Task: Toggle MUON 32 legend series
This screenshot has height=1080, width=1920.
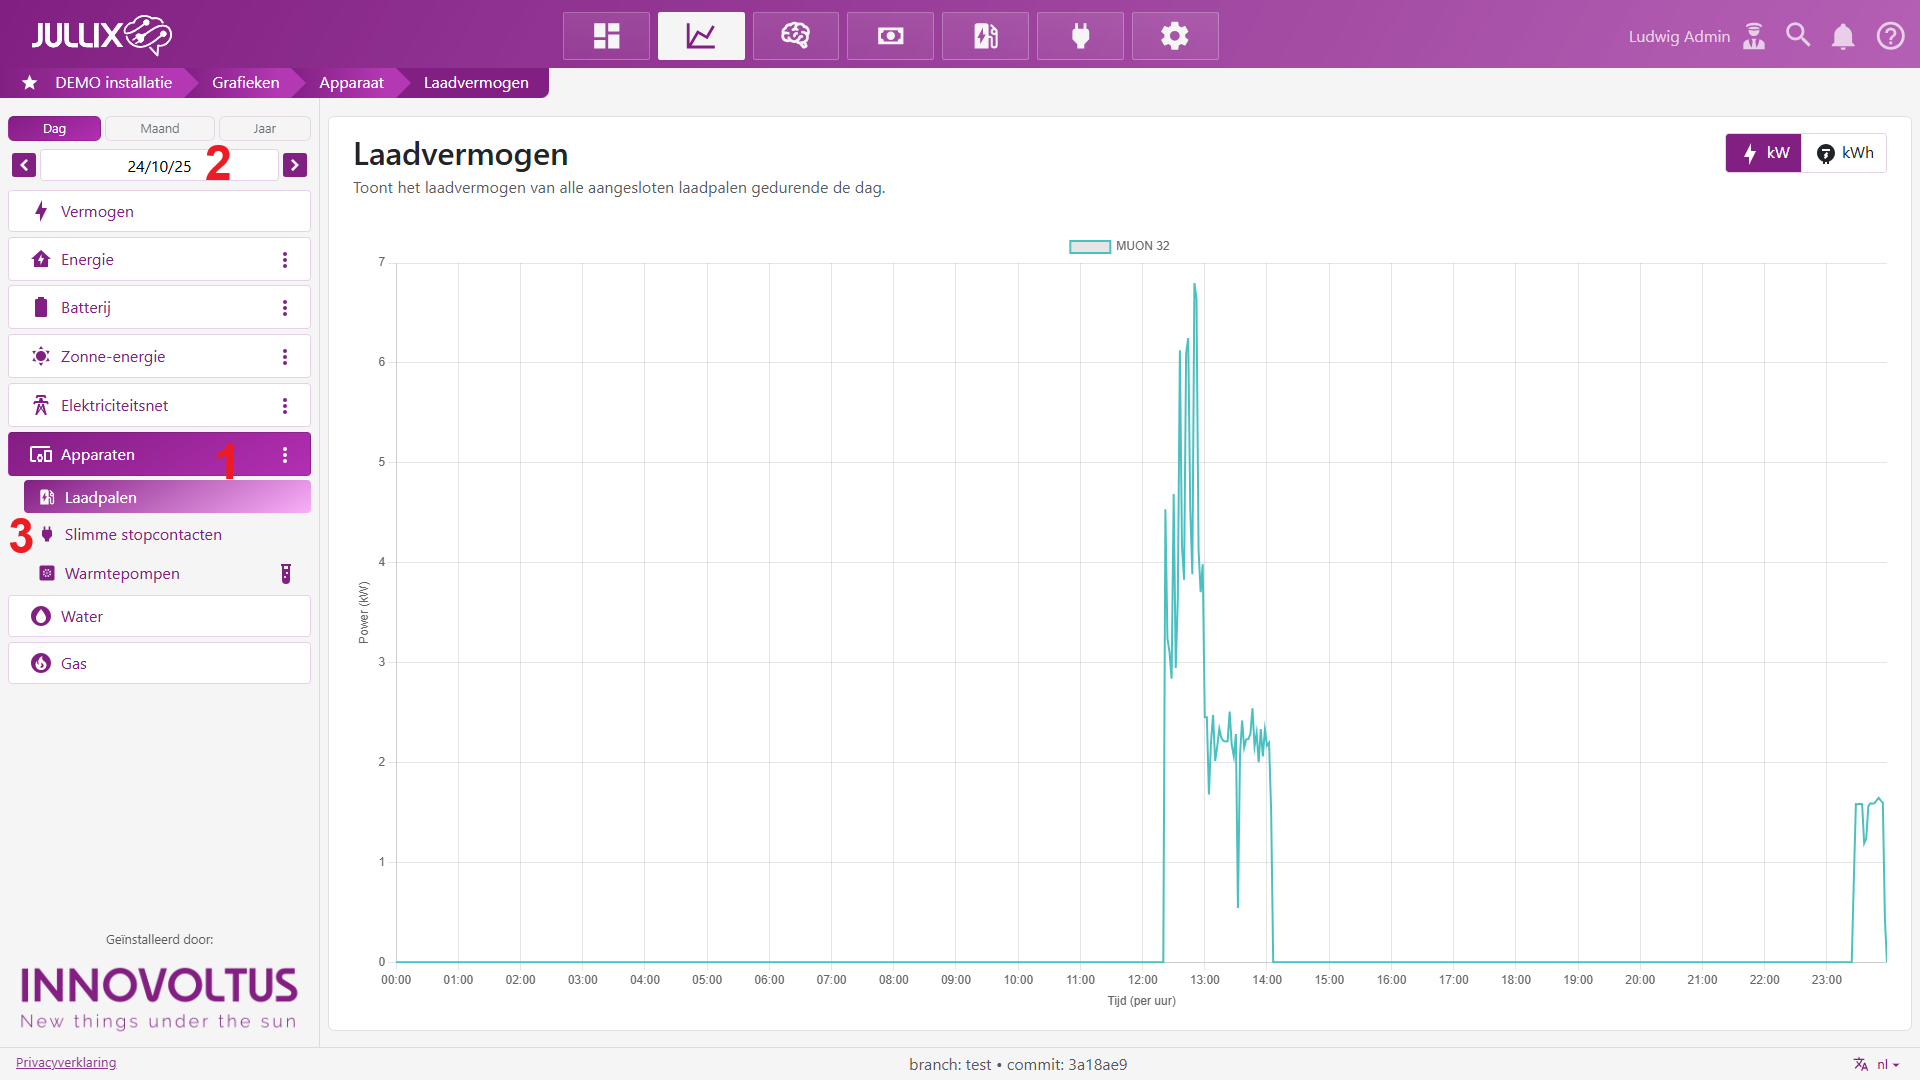Action: point(1119,246)
